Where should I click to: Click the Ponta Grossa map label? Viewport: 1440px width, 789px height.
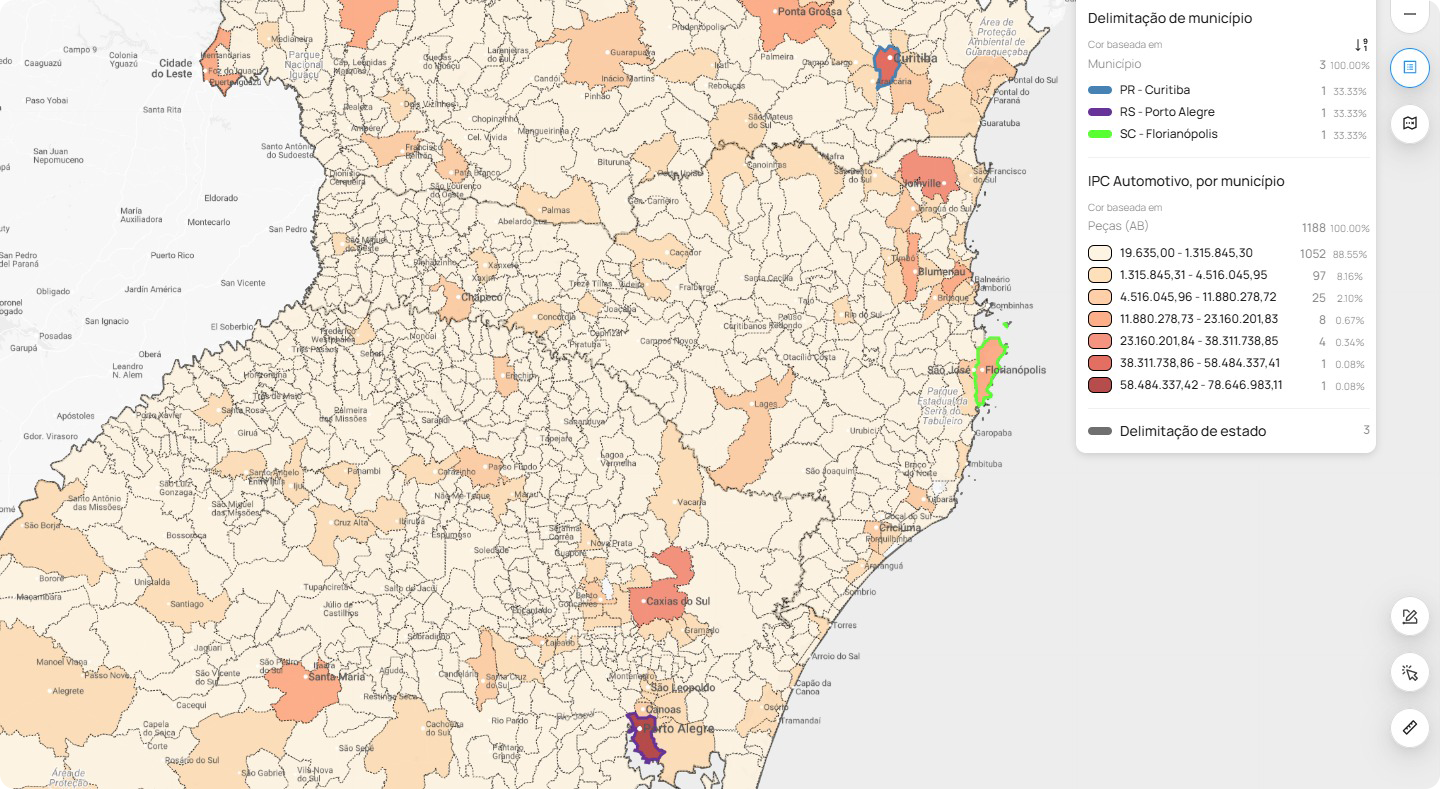click(810, 12)
